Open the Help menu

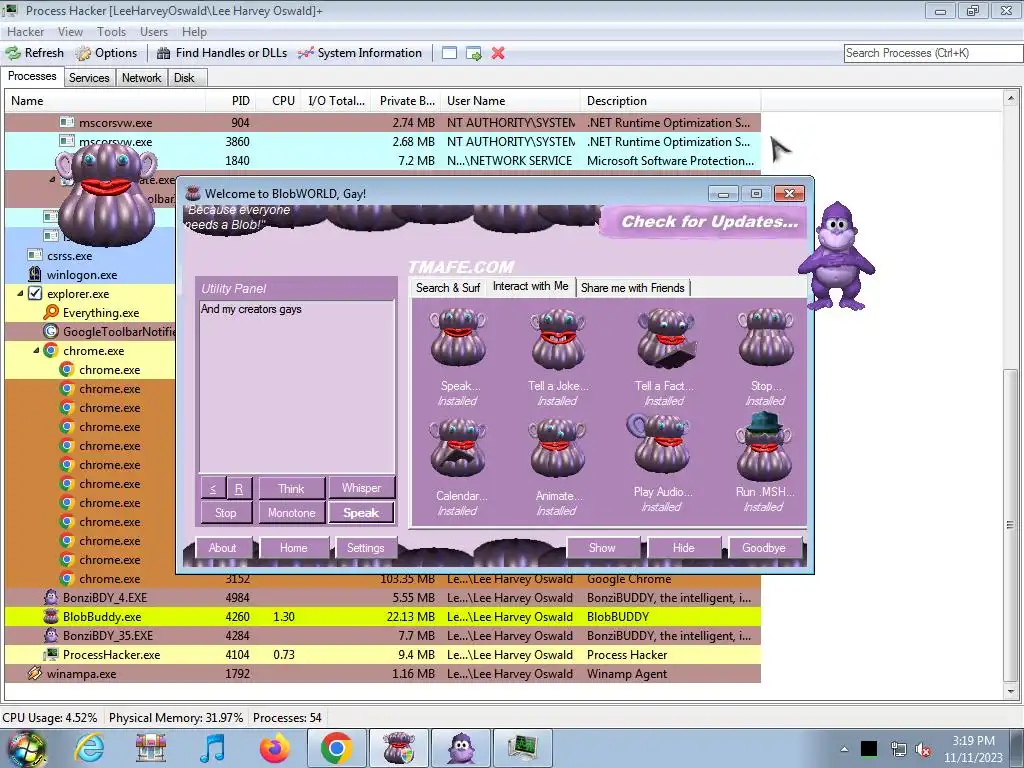[194, 31]
